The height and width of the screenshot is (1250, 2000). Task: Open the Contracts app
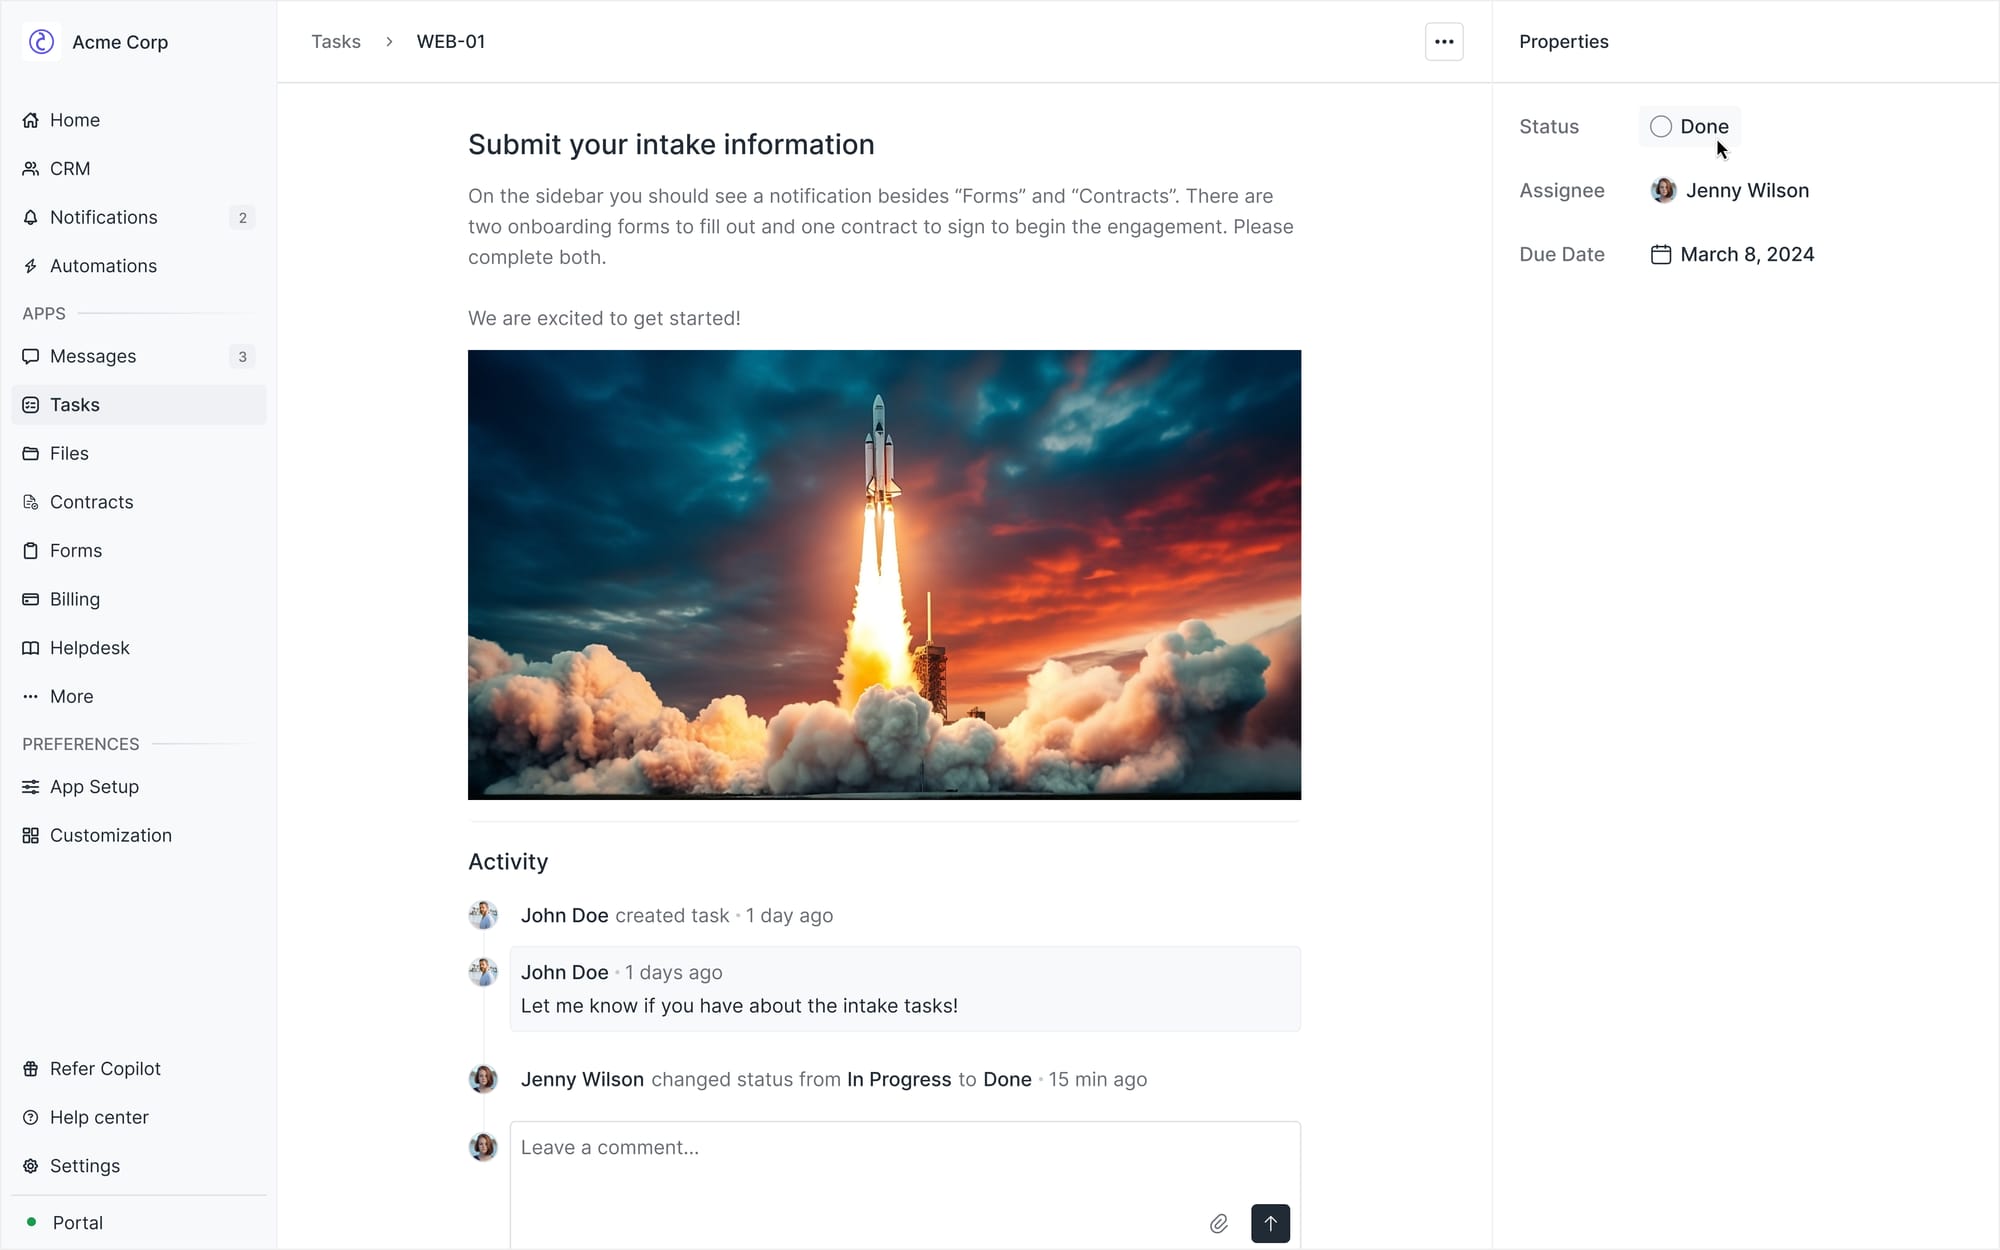pyautogui.click(x=91, y=502)
